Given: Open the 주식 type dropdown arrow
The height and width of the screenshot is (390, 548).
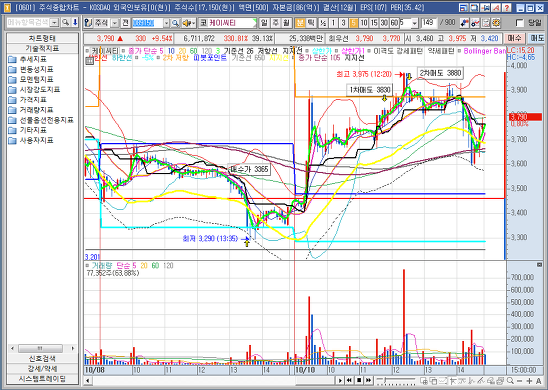Looking at the screenshot, I should point(115,23).
